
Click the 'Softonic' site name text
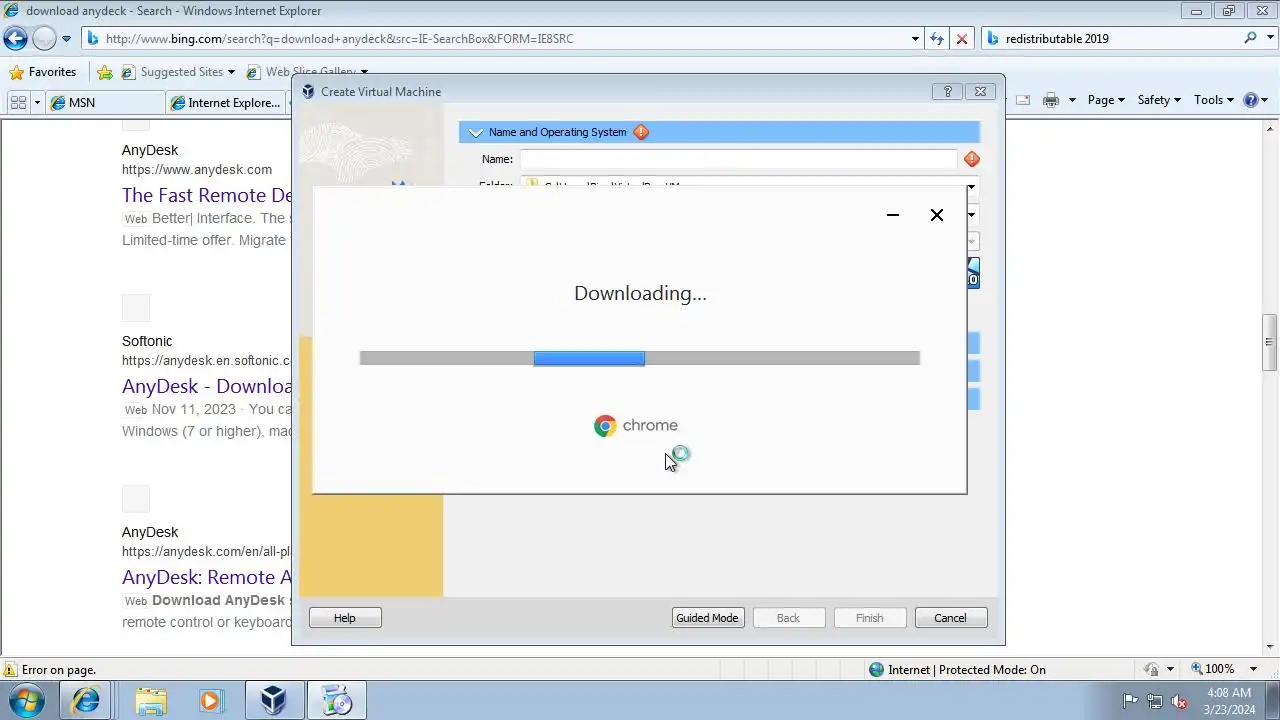point(147,341)
